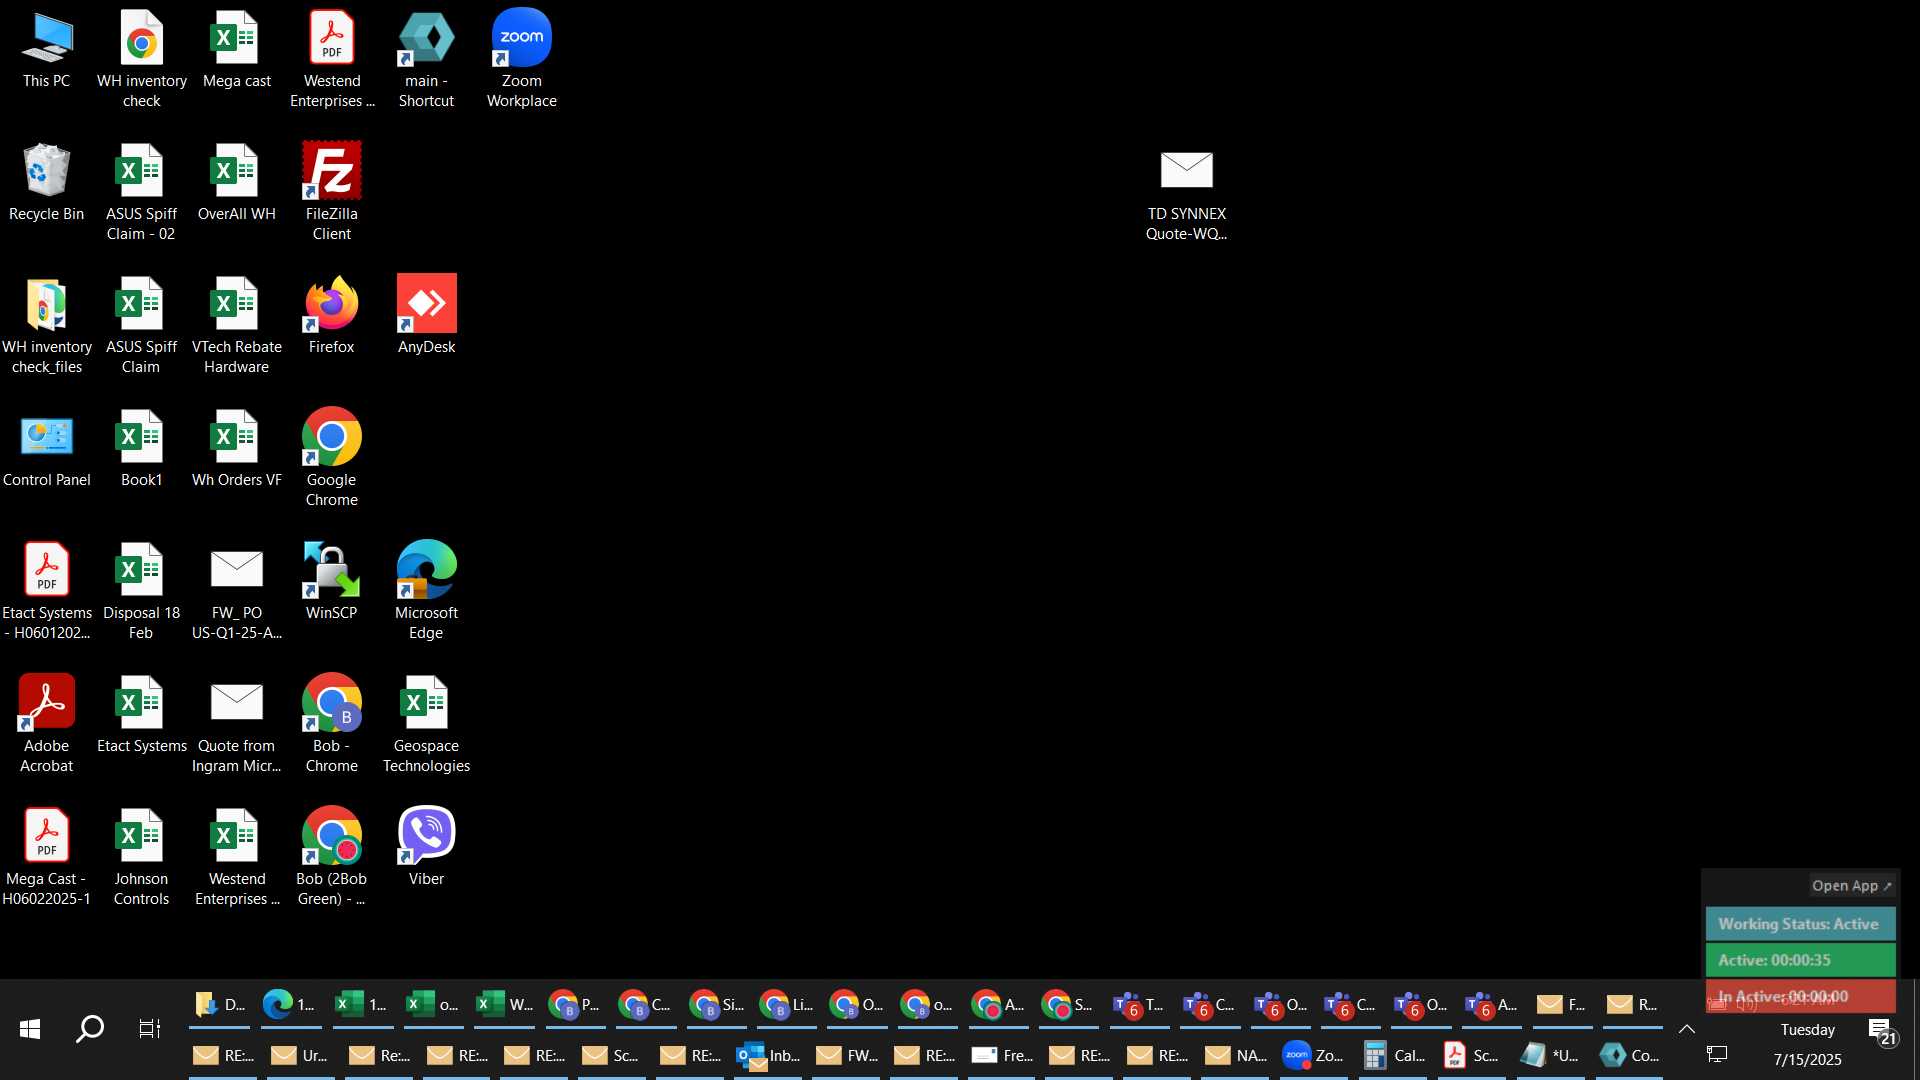Switch to the Calculator taskbar item

pos(1393,1056)
